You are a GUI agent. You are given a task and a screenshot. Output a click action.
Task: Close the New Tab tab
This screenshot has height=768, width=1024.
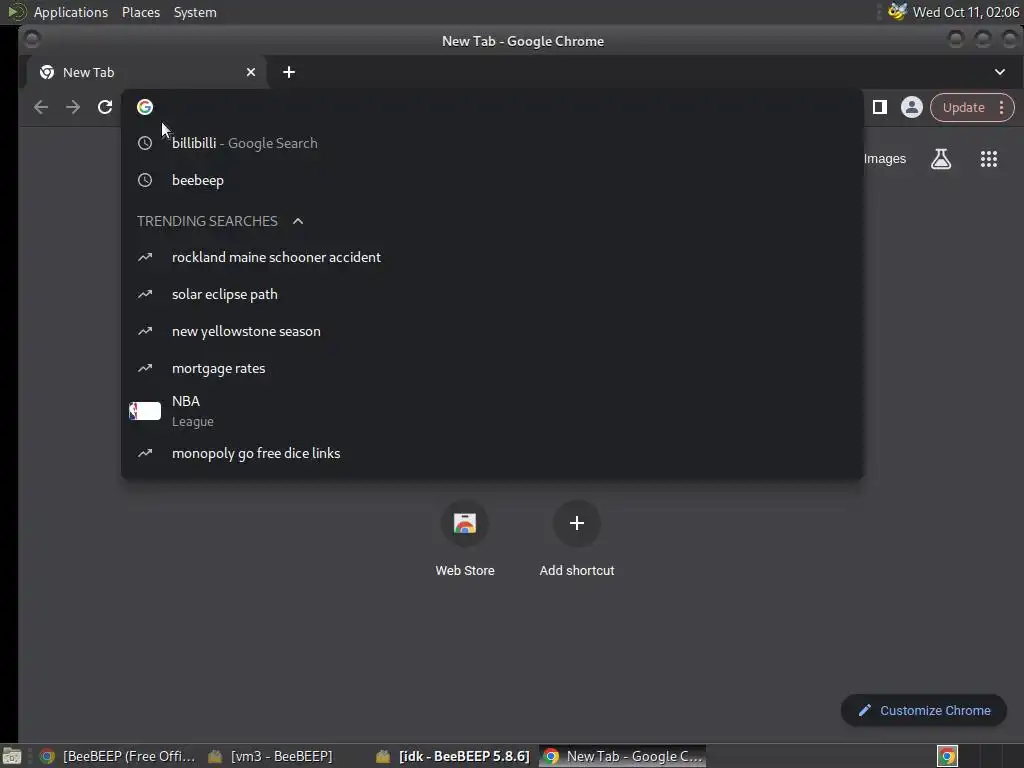click(251, 72)
